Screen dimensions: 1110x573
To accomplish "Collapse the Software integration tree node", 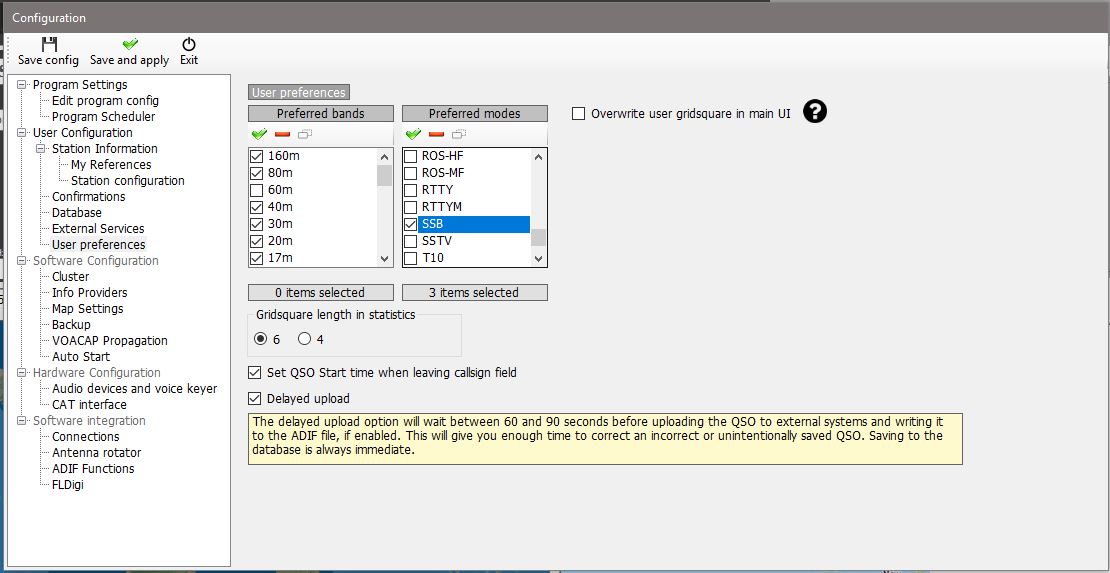I will pyautogui.click(x=23, y=421).
